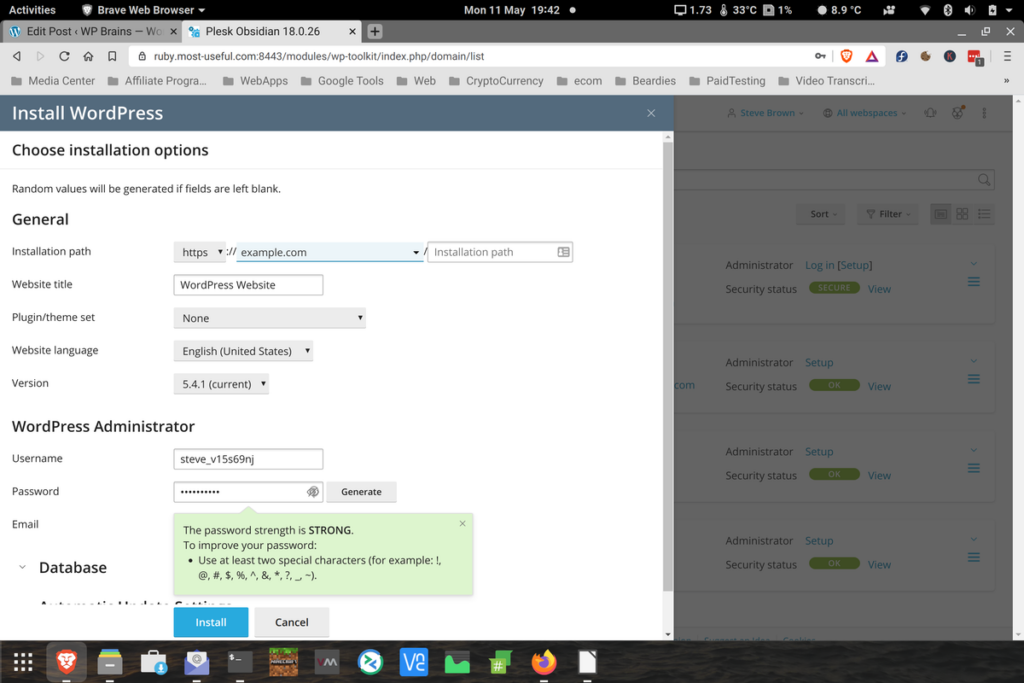Open the file manager drawer icon in the dock
The width and height of the screenshot is (1024, 683).
pos(110,662)
